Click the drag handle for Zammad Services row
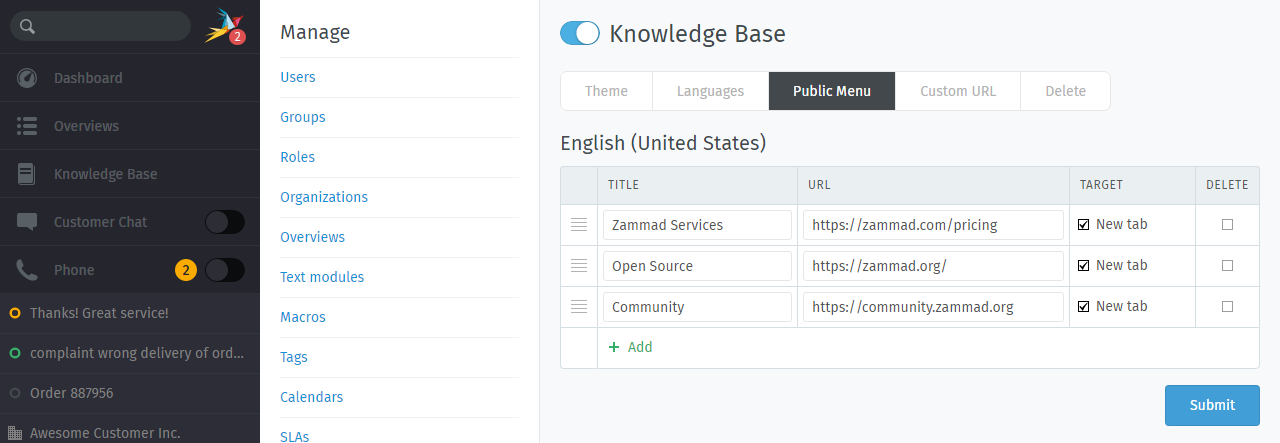The width and height of the screenshot is (1280, 443). (x=579, y=225)
